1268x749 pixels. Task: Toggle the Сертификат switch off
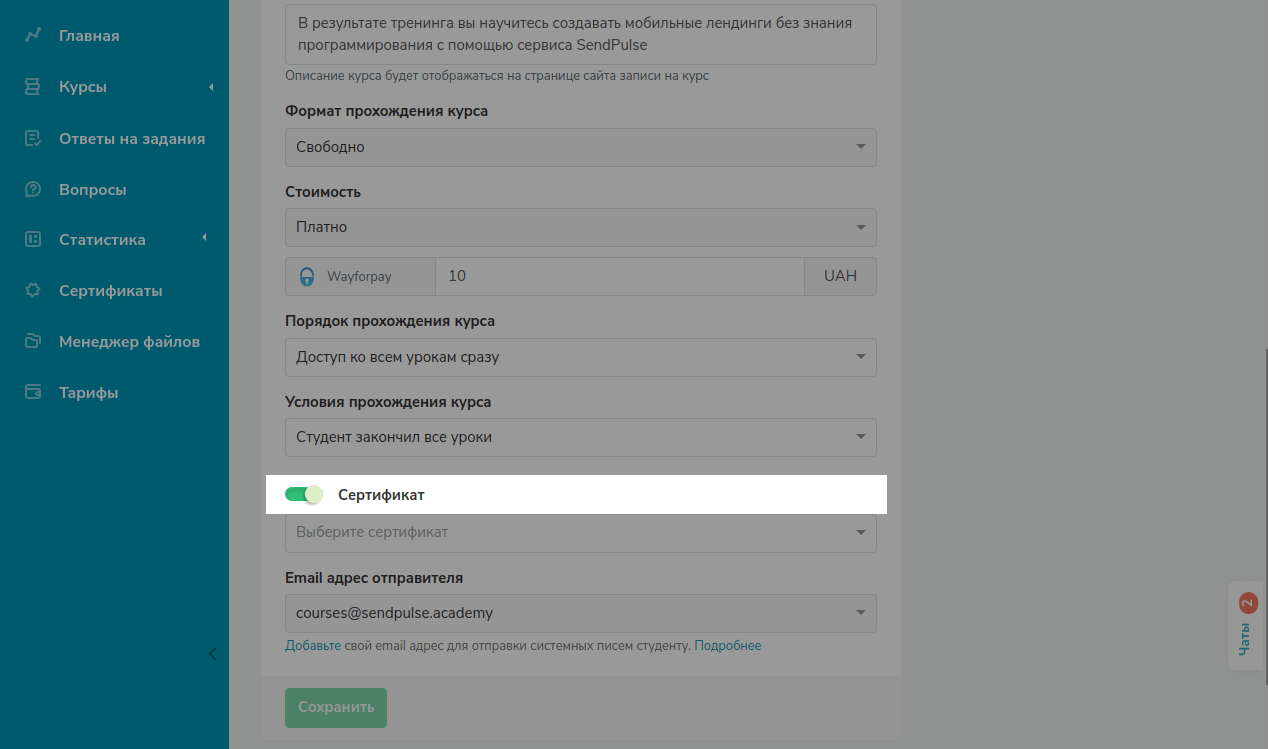(304, 494)
